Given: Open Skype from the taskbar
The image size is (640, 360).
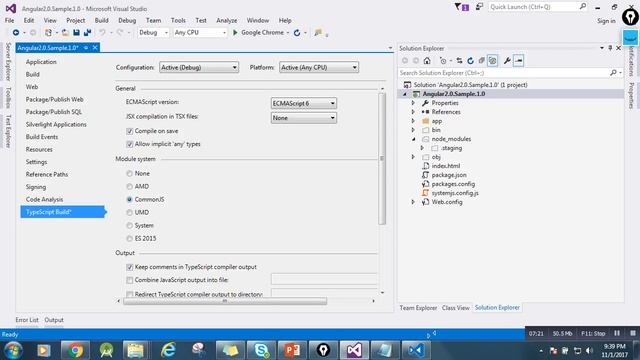Looking at the screenshot, I should tap(261, 350).
